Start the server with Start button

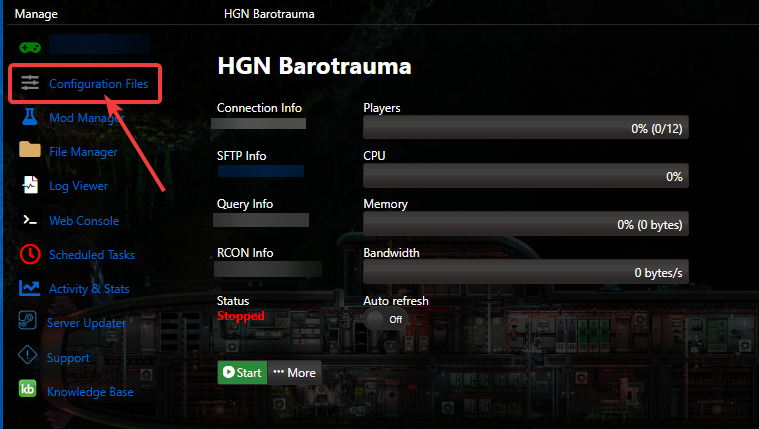pos(242,372)
